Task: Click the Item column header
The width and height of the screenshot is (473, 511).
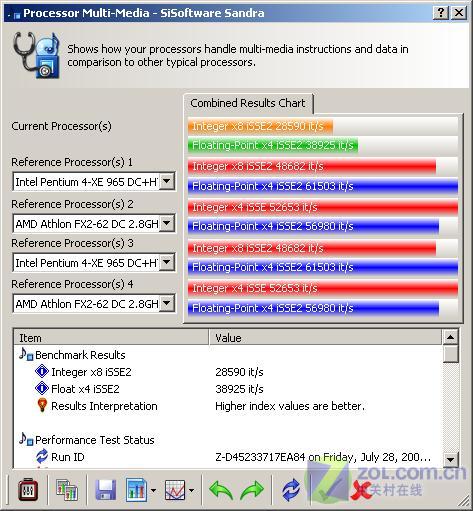Action: [111, 338]
